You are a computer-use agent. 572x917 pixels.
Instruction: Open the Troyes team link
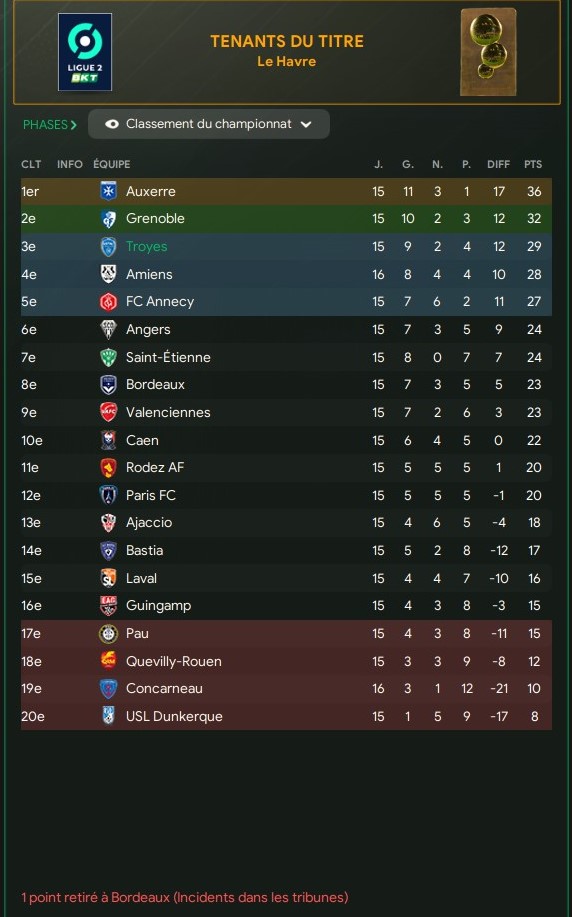point(146,246)
